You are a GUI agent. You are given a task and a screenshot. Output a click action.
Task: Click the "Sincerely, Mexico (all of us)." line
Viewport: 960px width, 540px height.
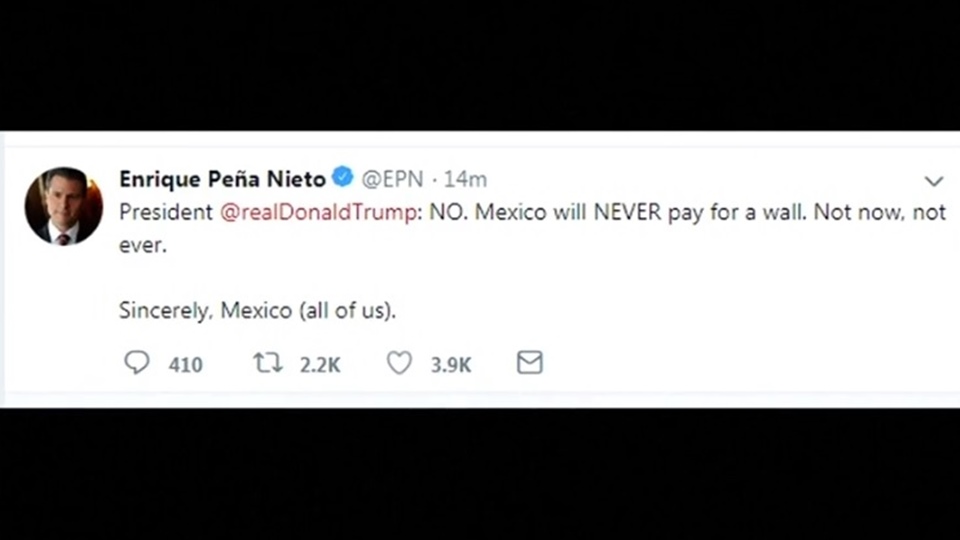coord(257,310)
